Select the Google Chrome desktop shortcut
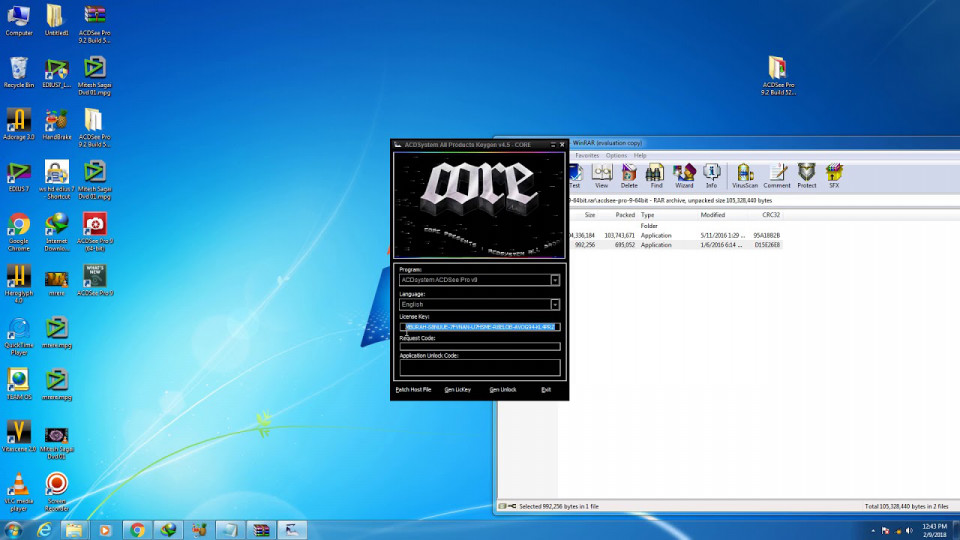 pyautogui.click(x=18, y=232)
